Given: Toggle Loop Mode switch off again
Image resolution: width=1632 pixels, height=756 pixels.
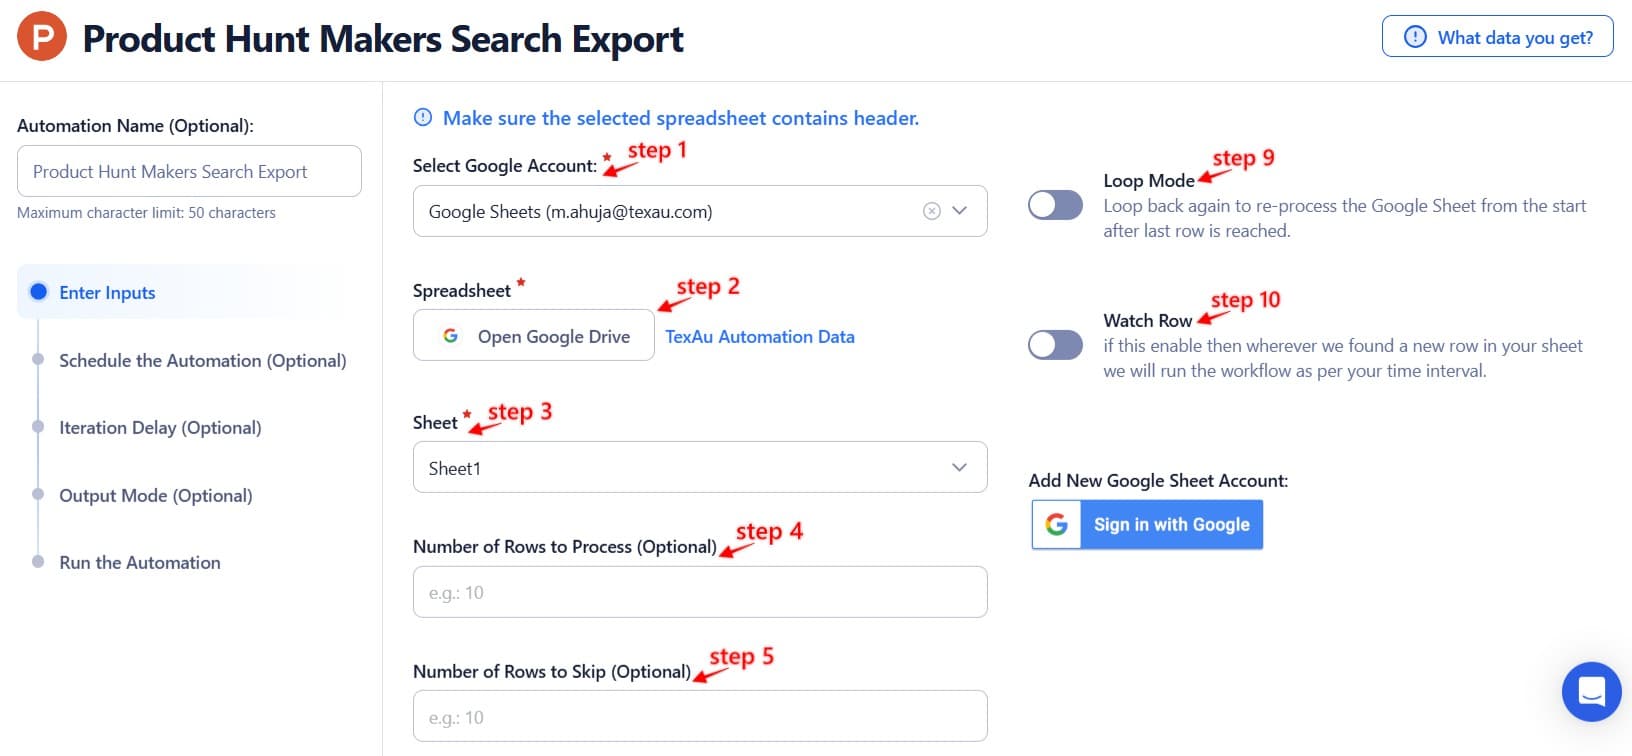Looking at the screenshot, I should [x=1055, y=204].
